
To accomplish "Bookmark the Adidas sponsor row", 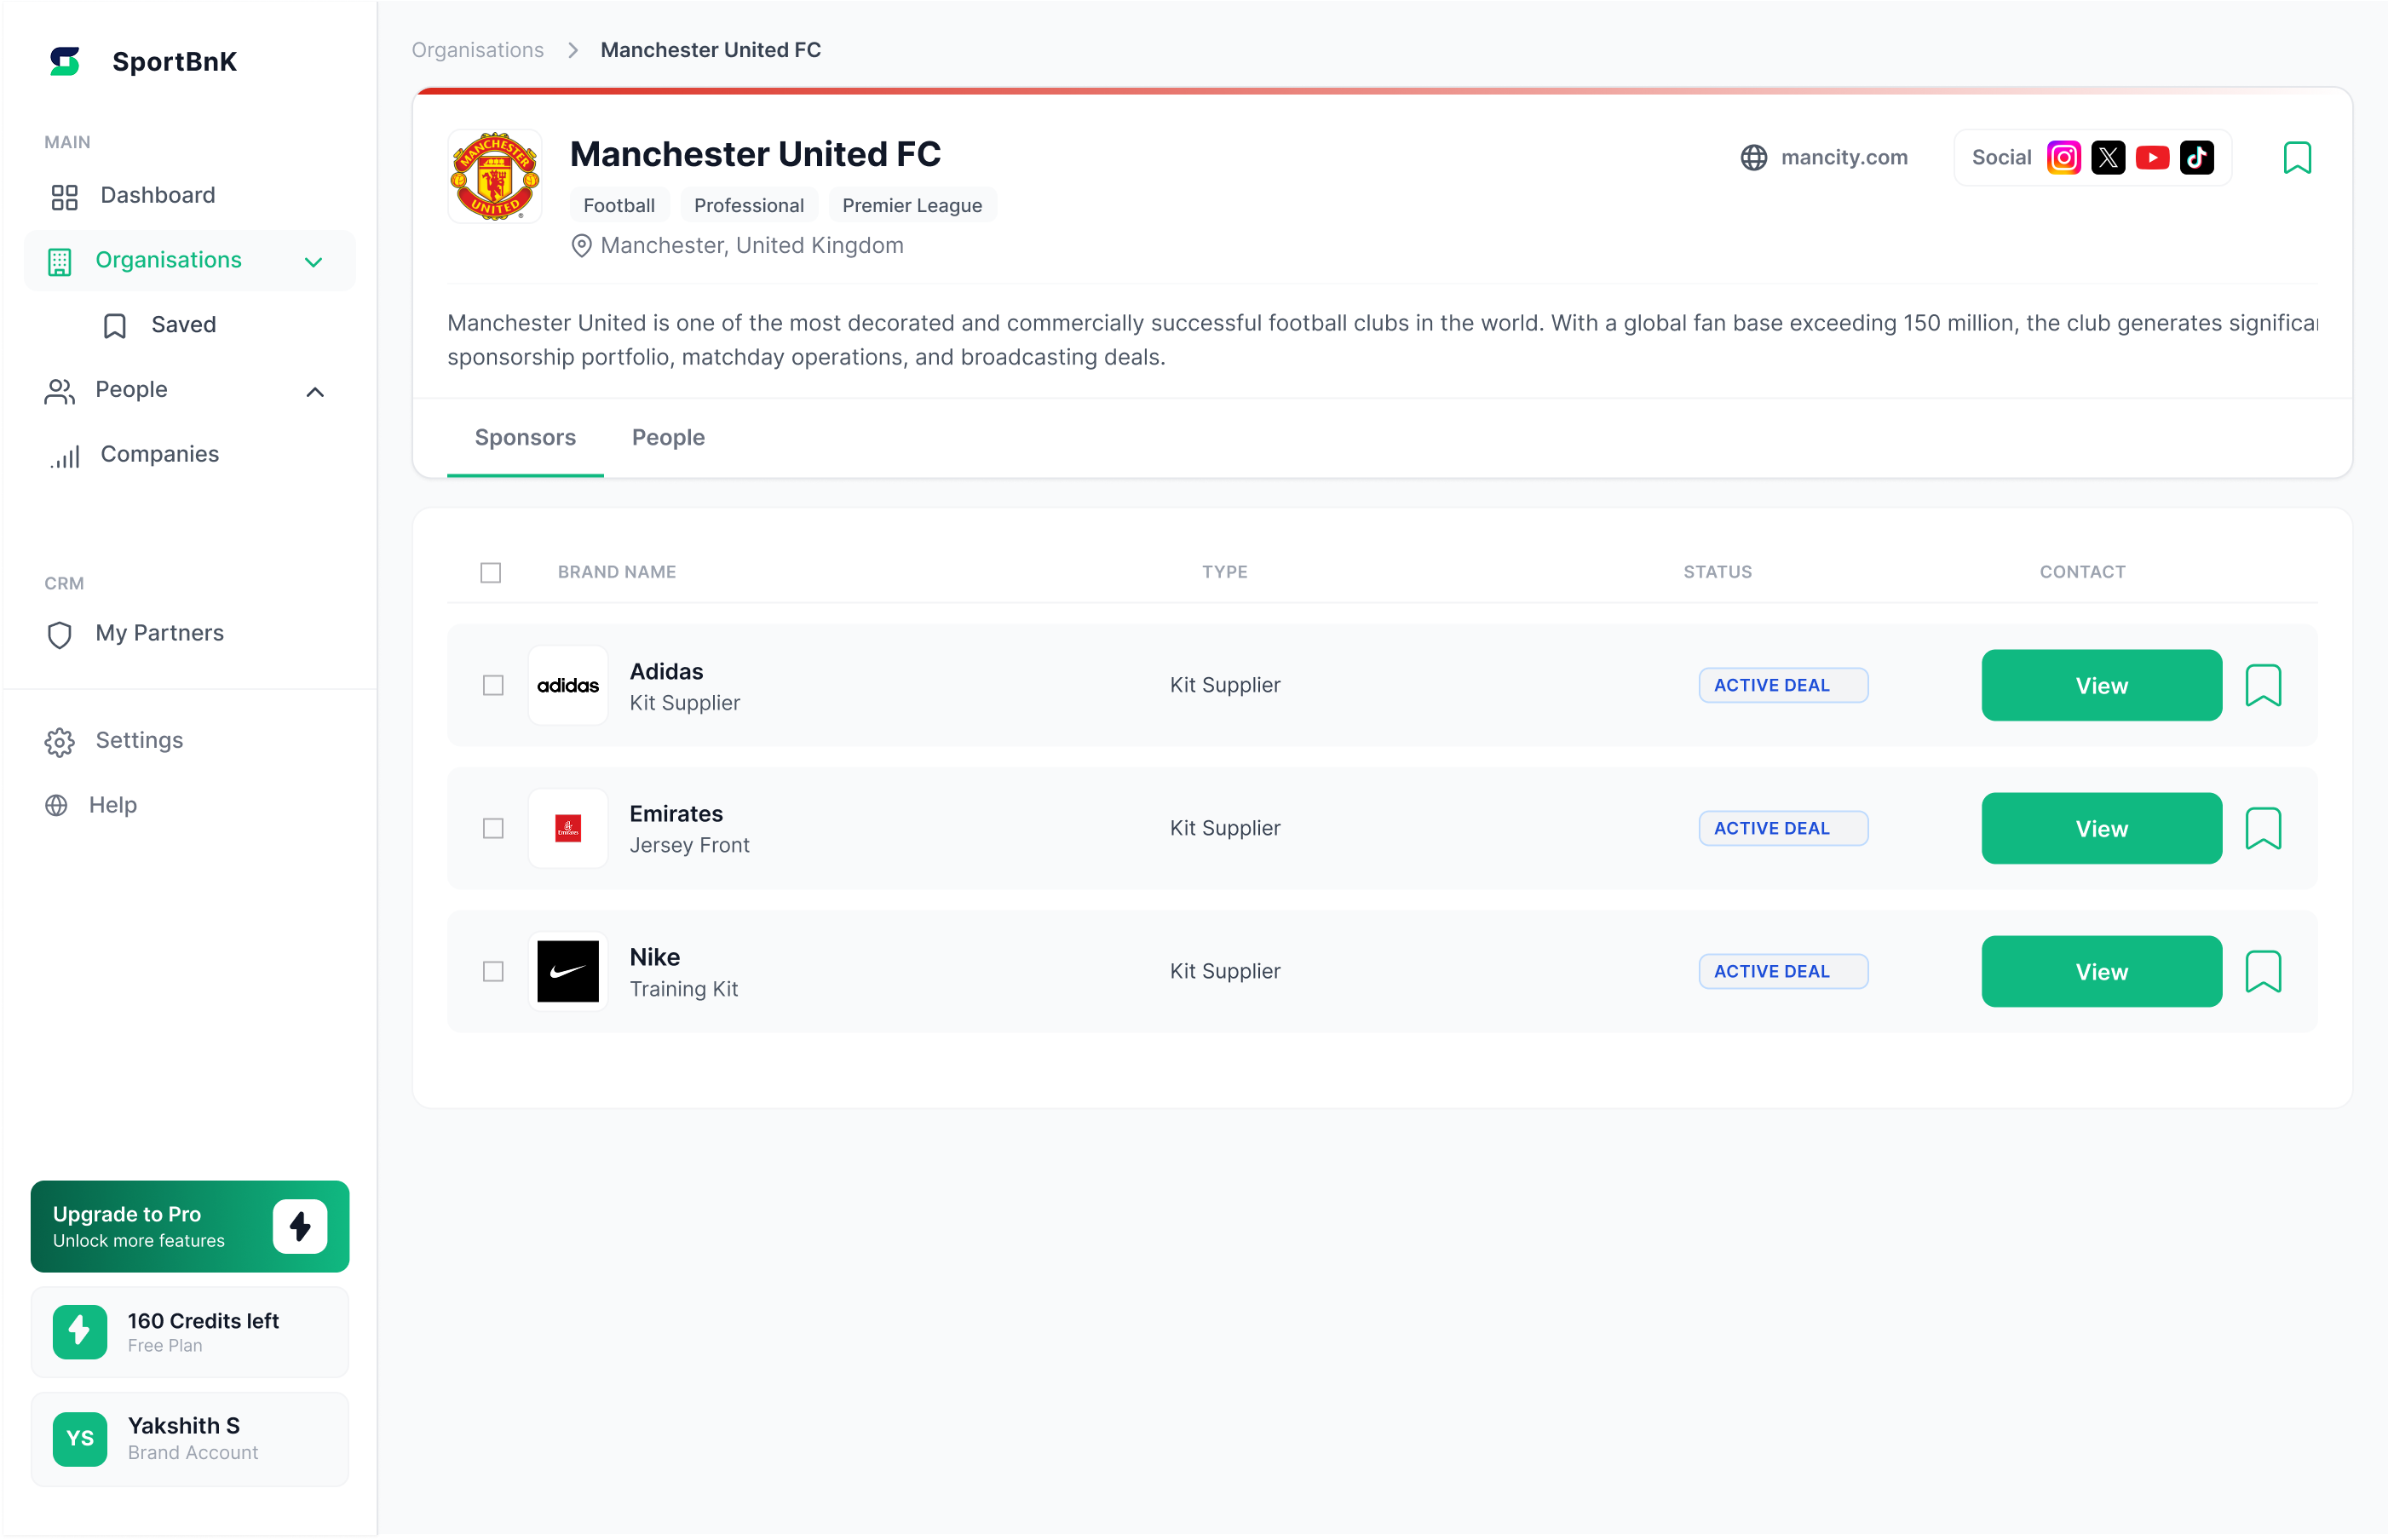I will [2263, 686].
